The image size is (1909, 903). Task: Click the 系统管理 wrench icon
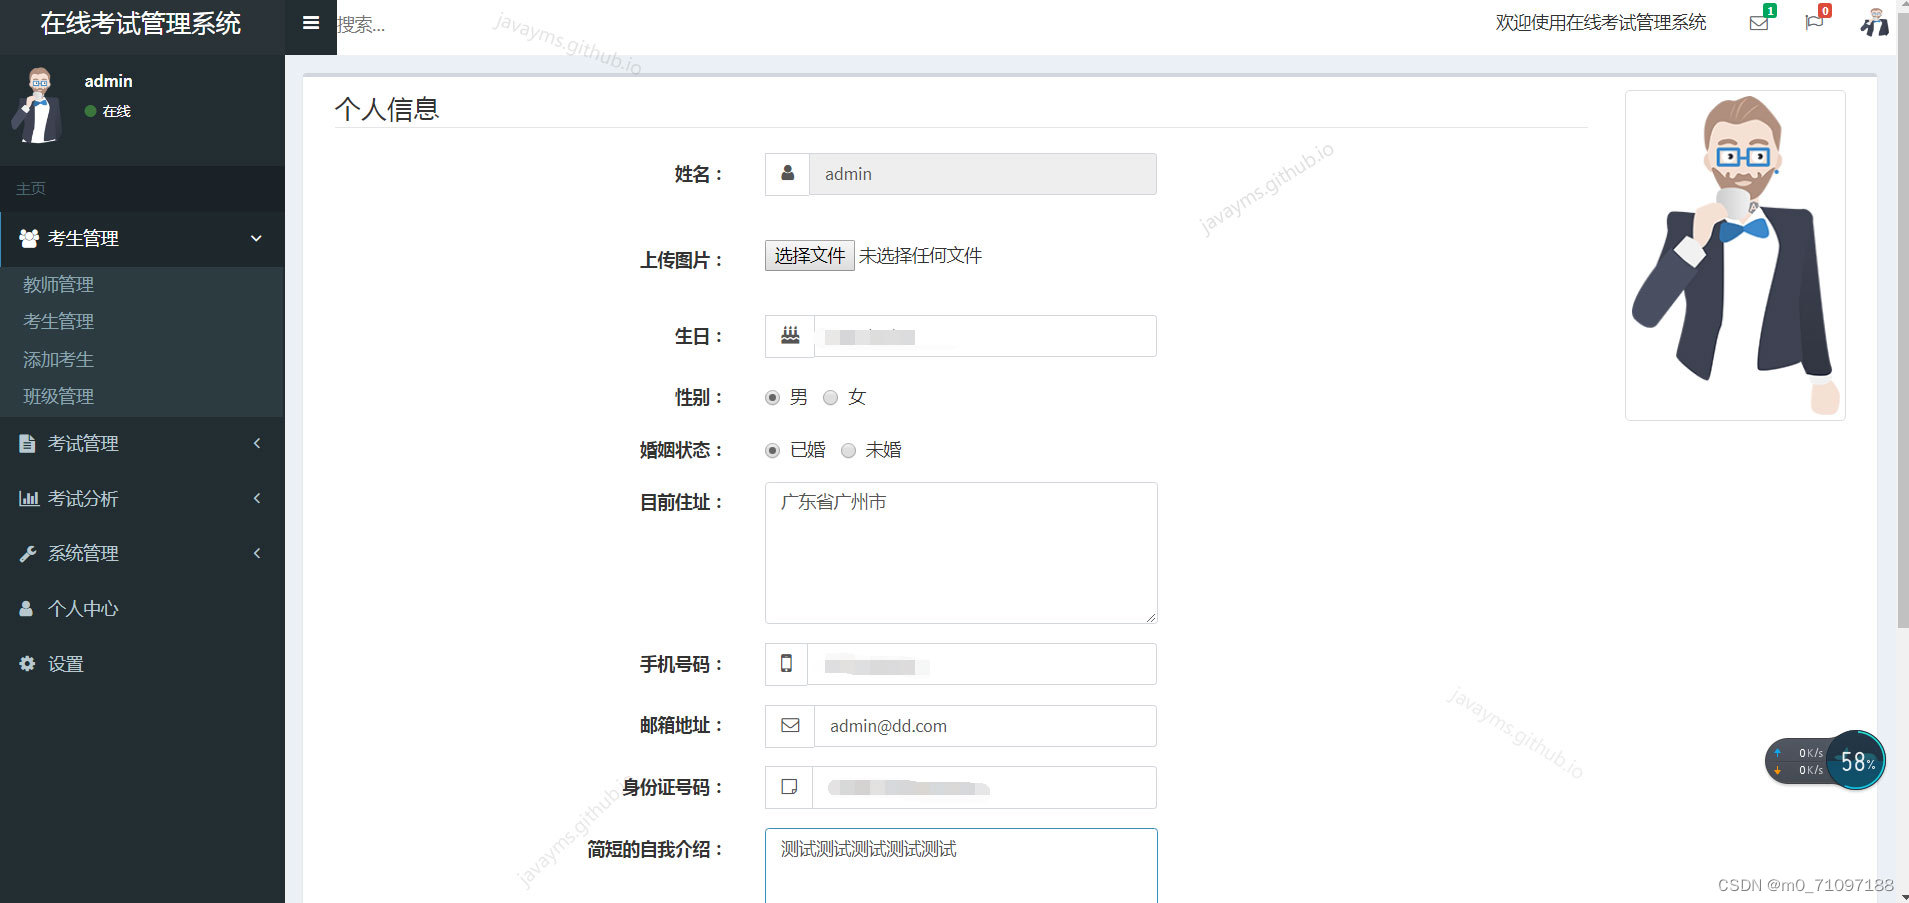click(28, 553)
